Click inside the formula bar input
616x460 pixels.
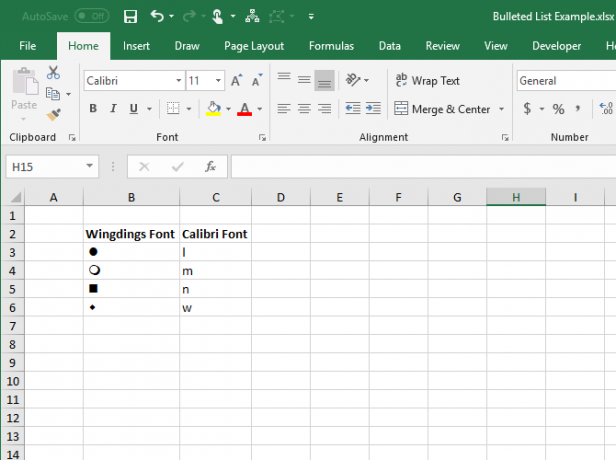[x=424, y=167]
